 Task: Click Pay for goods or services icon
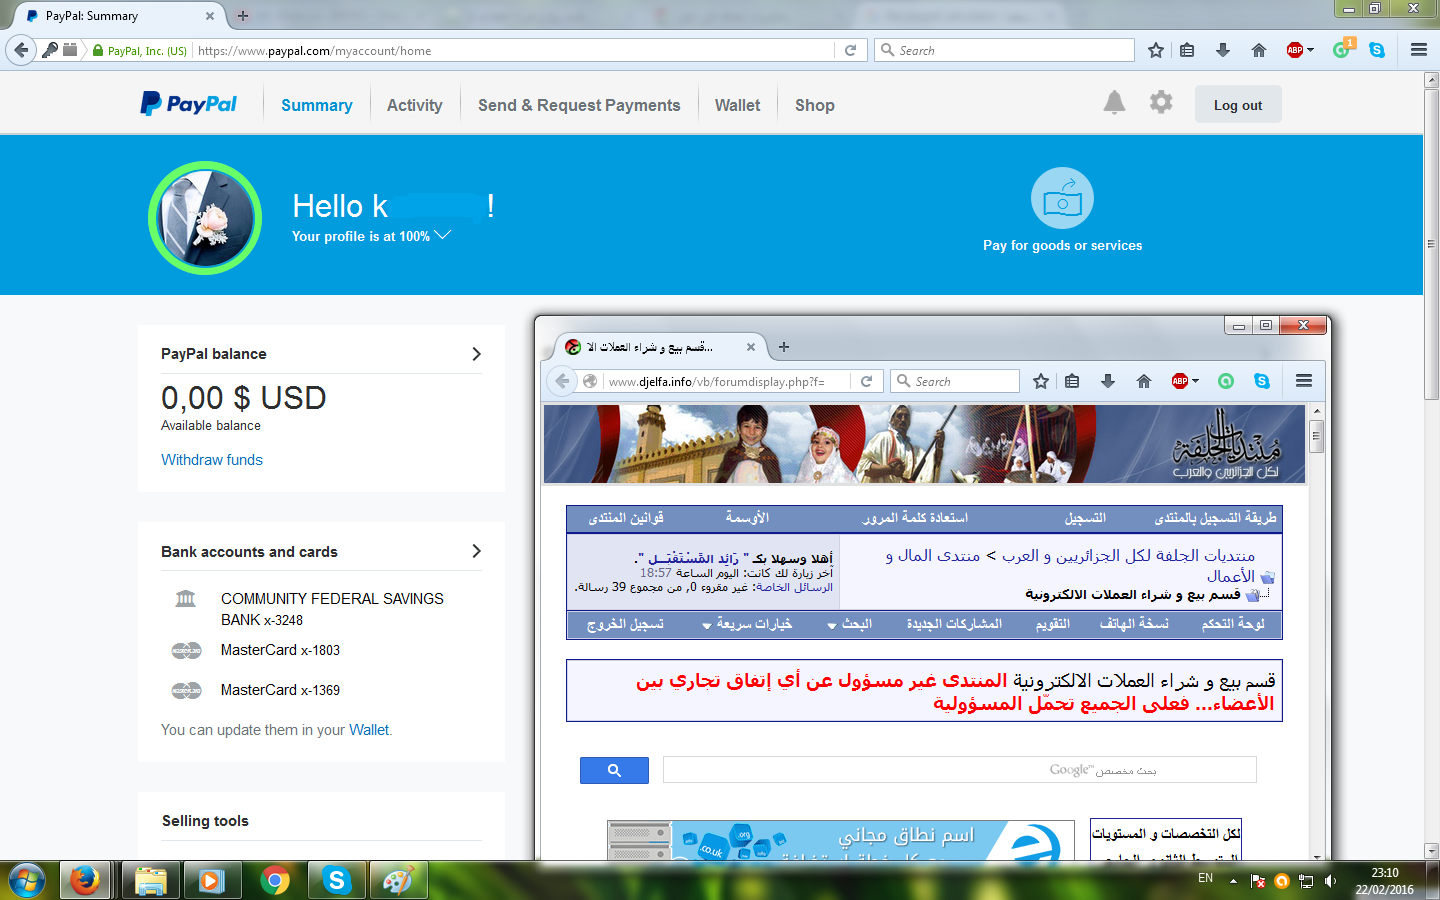click(x=1062, y=198)
